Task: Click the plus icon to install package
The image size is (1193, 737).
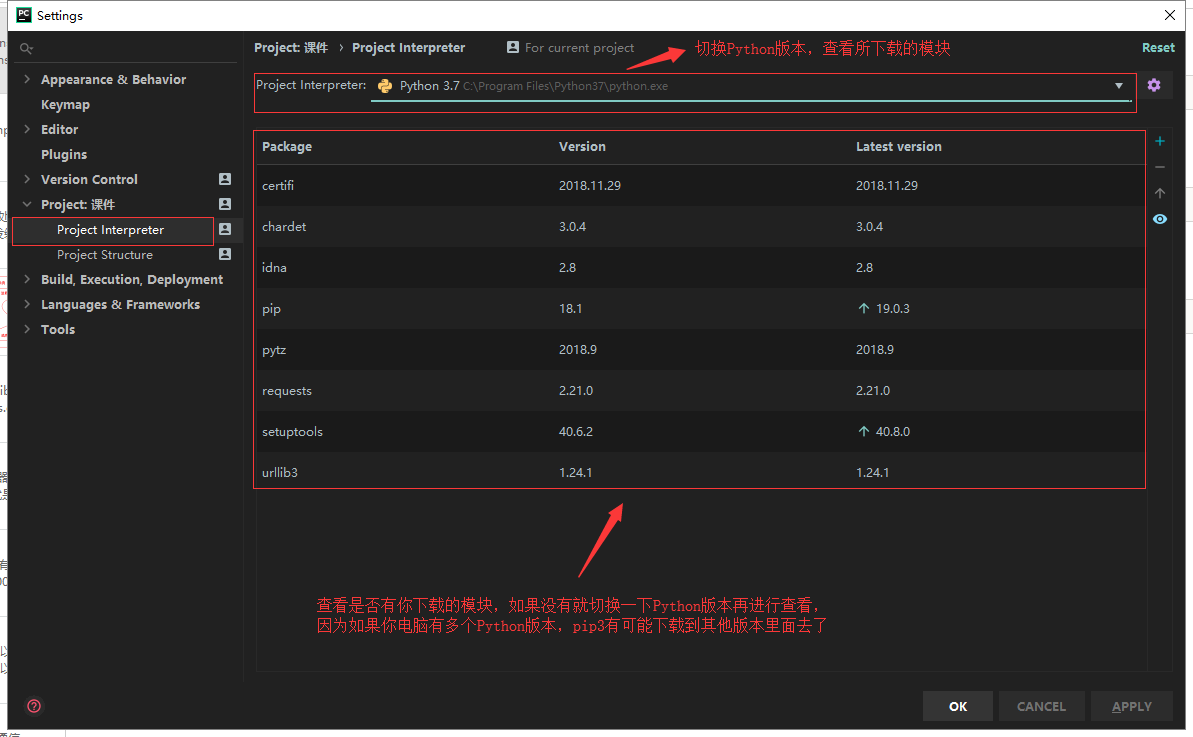Action: tap(1160, 141)
